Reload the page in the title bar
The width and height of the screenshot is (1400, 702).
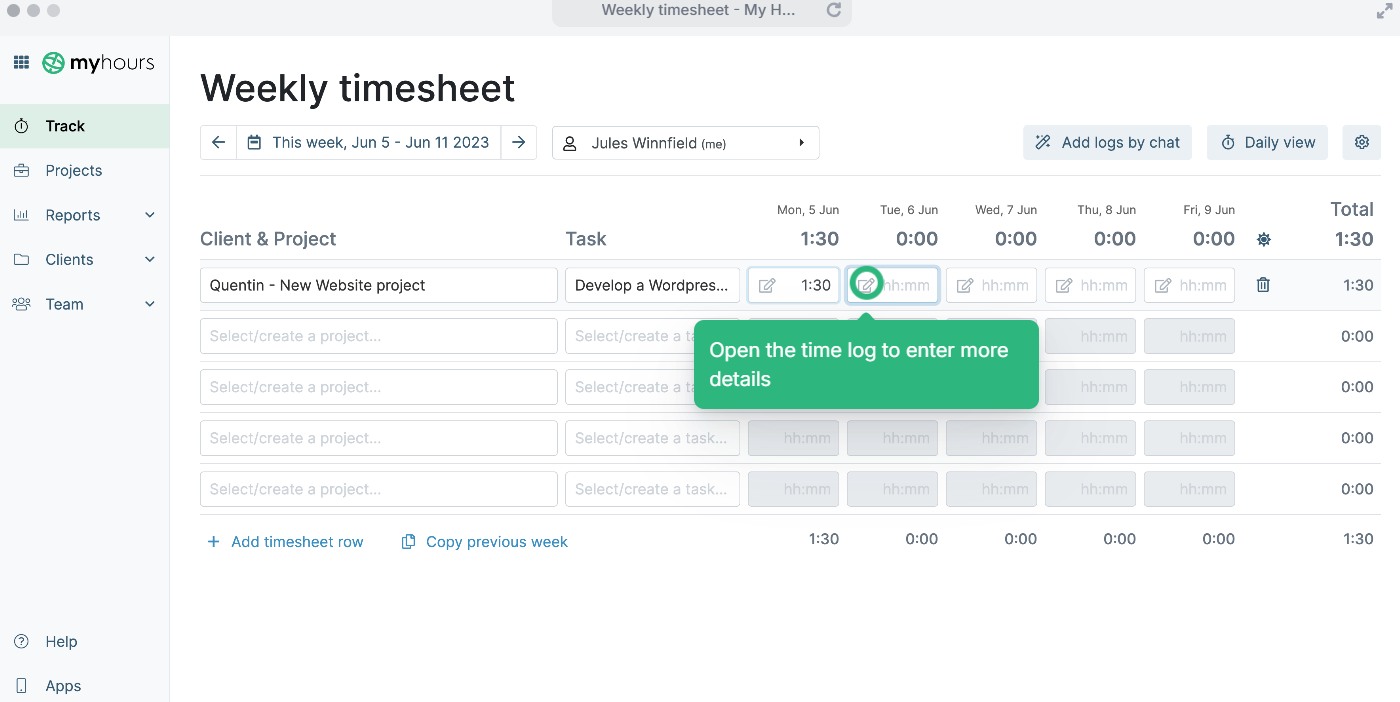[833, 10]
